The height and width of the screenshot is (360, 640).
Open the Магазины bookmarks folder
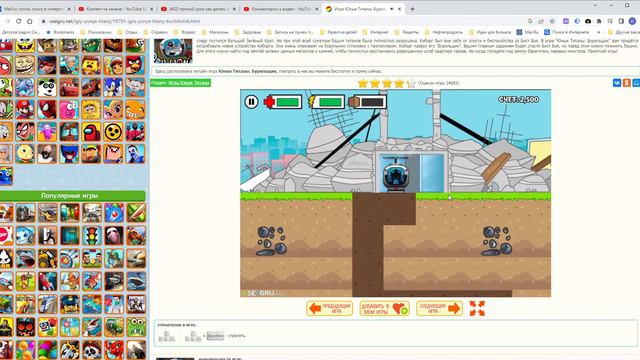pos(215,32)
